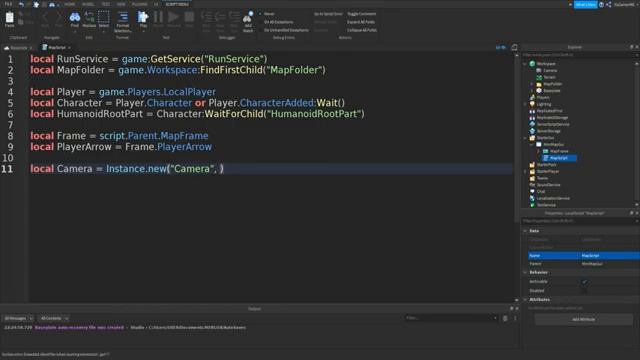
Task: Open the Replace tool
Action: [x=89, y=19]
